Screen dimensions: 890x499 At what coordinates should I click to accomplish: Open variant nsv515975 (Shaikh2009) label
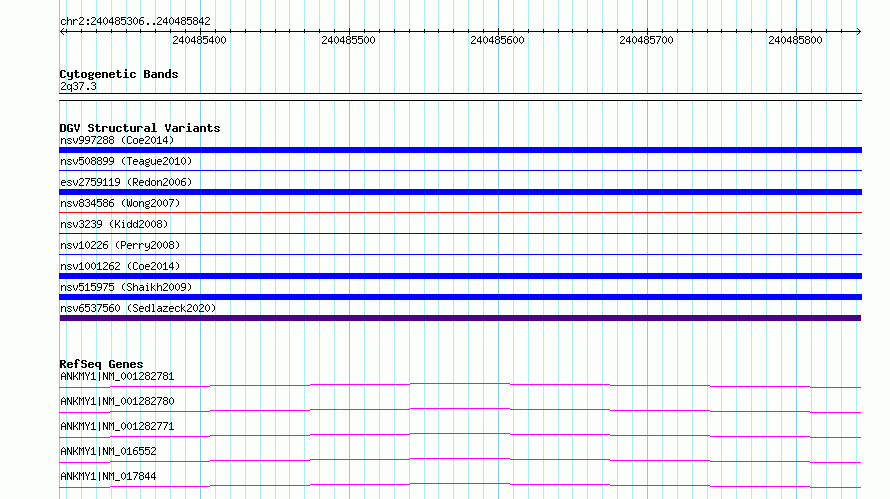(126, 287)
